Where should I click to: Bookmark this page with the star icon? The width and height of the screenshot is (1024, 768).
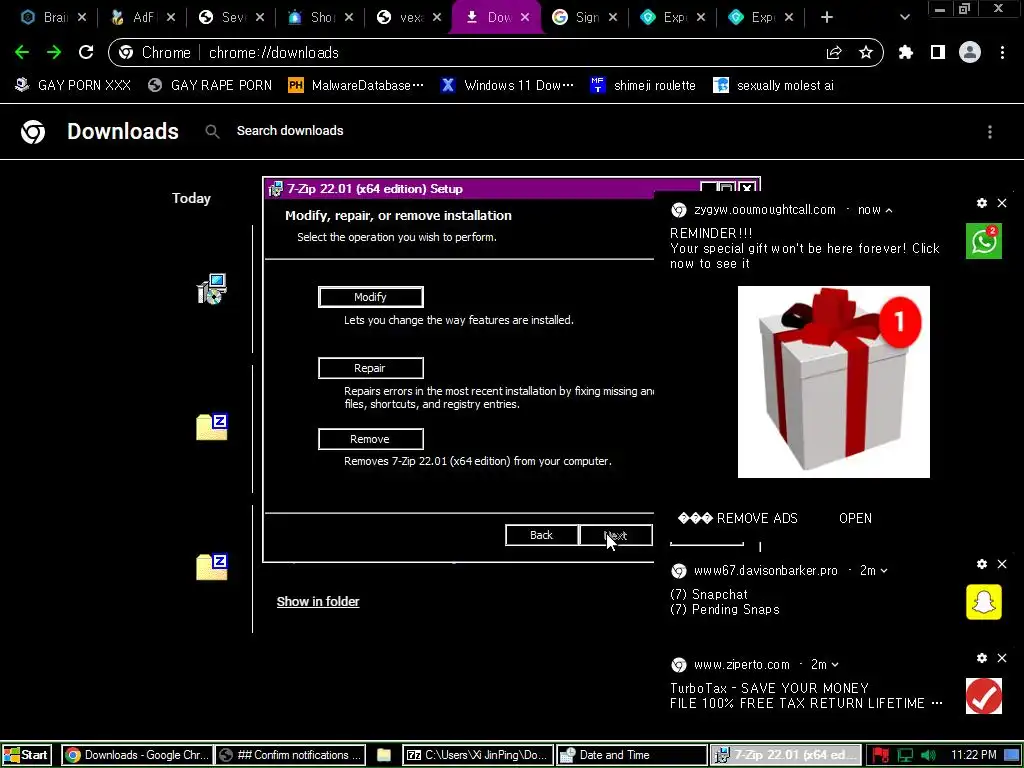866,52
